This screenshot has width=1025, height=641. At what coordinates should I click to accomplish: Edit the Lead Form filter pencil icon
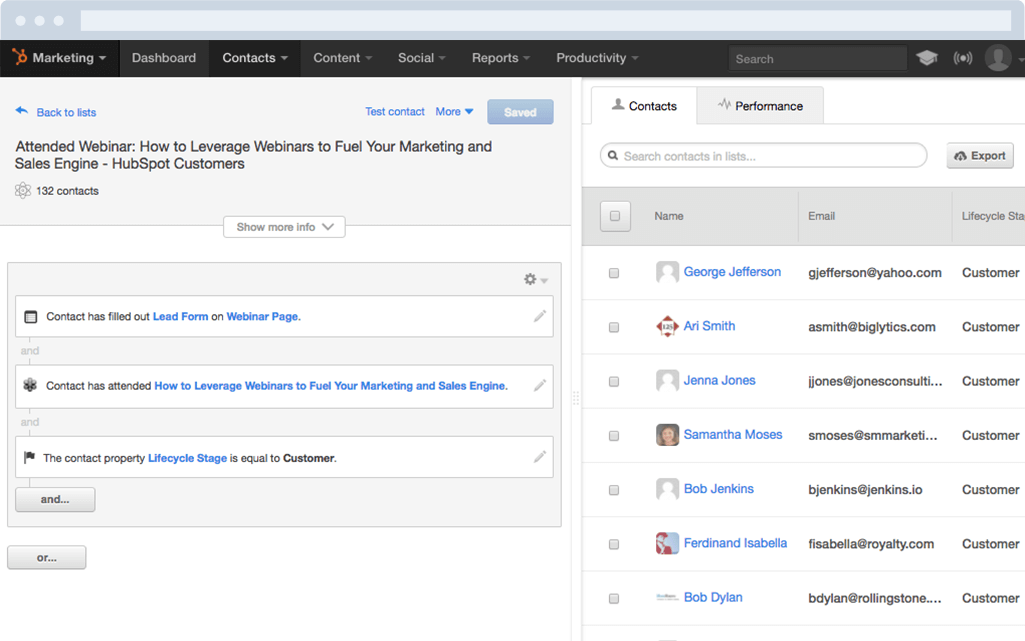tap(540, 316)
